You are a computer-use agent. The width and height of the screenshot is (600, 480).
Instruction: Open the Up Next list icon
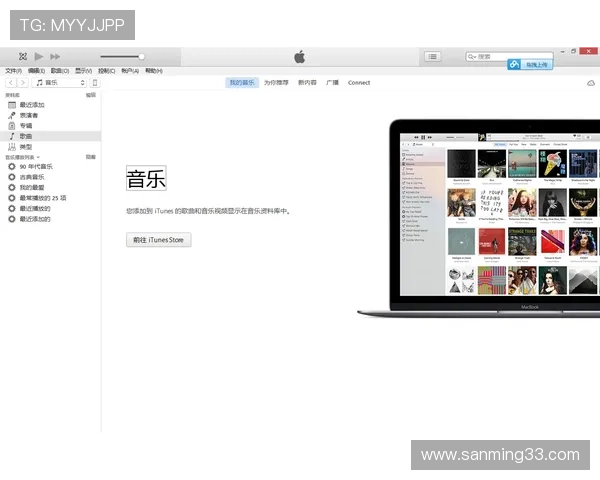tap(433, 57)
